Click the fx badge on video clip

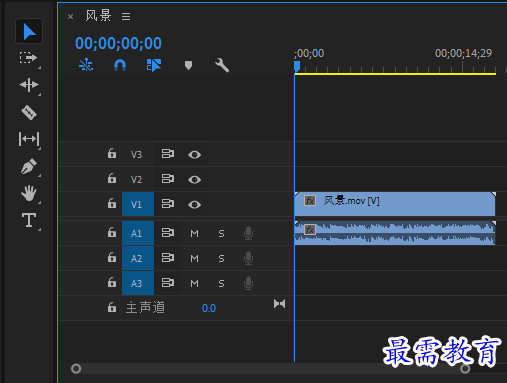coord(310,201)
